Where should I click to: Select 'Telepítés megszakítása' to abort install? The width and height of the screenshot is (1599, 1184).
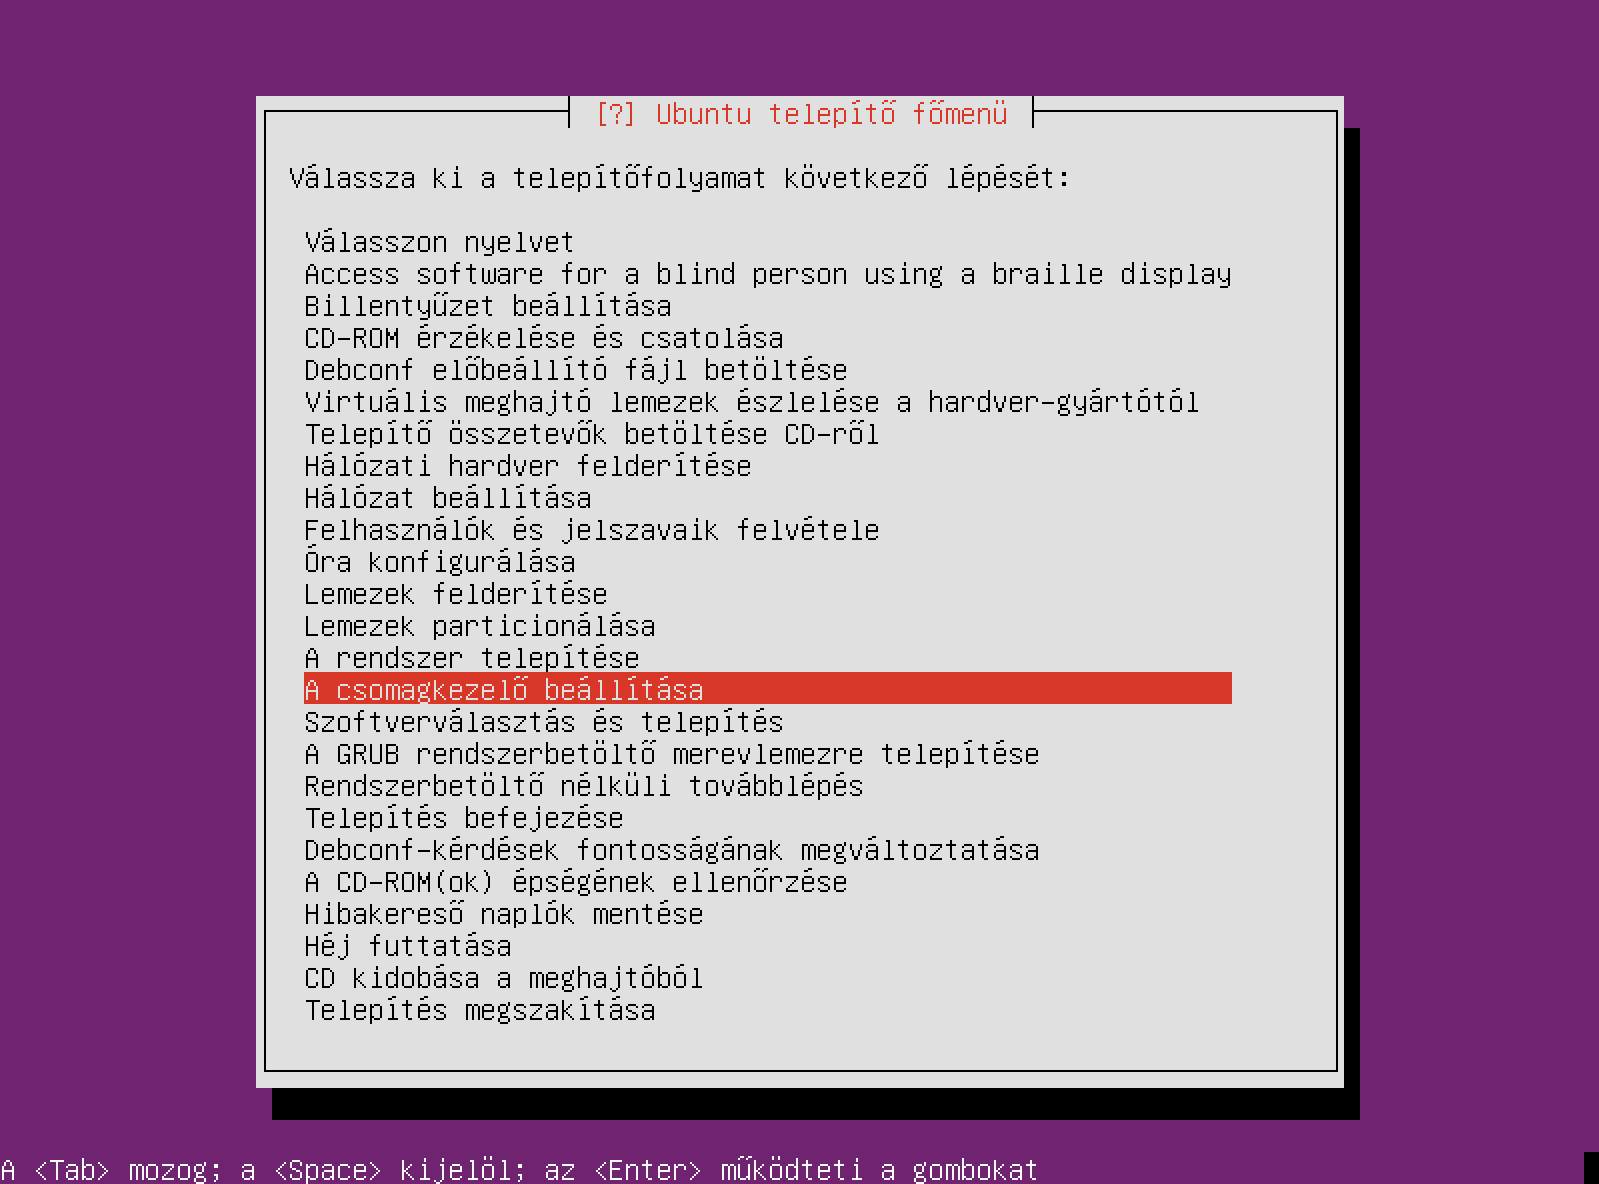coord(768,1010)
